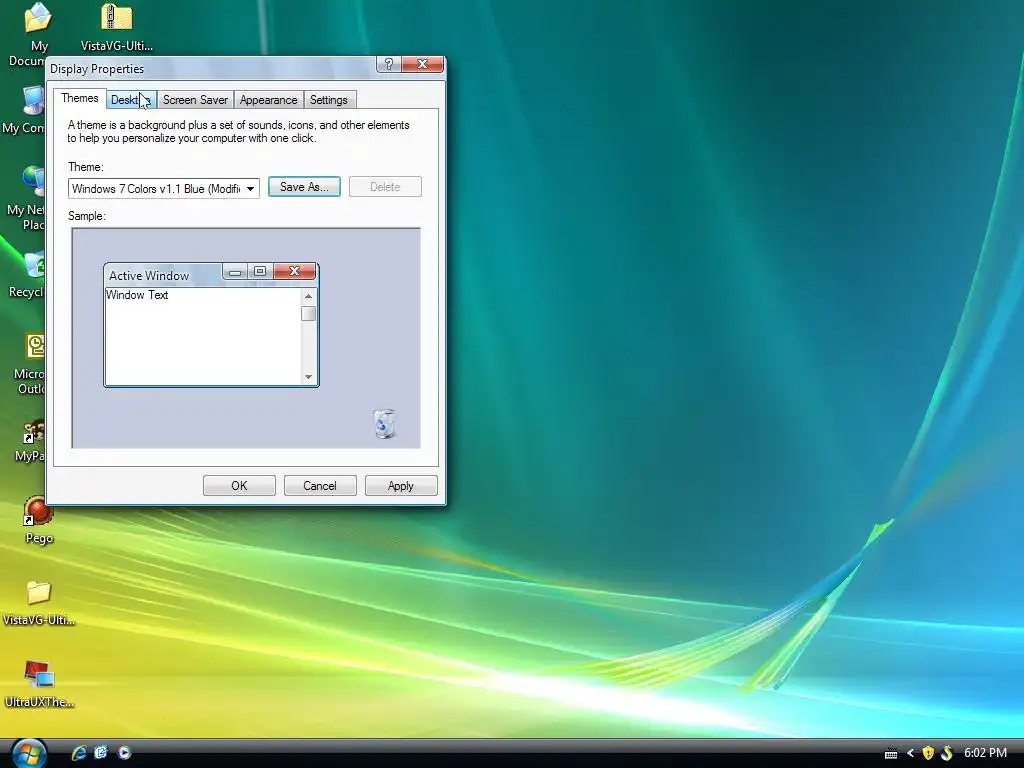Click the OK button

coord(239,486)
